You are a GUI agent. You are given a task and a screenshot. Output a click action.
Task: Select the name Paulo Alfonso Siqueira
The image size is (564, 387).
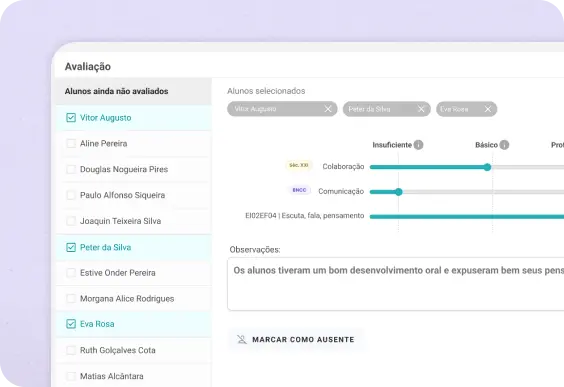tap(122, 195)
